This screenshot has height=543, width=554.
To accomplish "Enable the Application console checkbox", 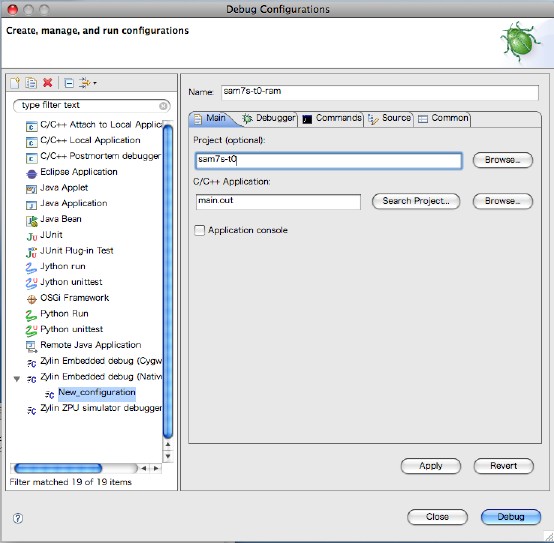I will (200, 230).
